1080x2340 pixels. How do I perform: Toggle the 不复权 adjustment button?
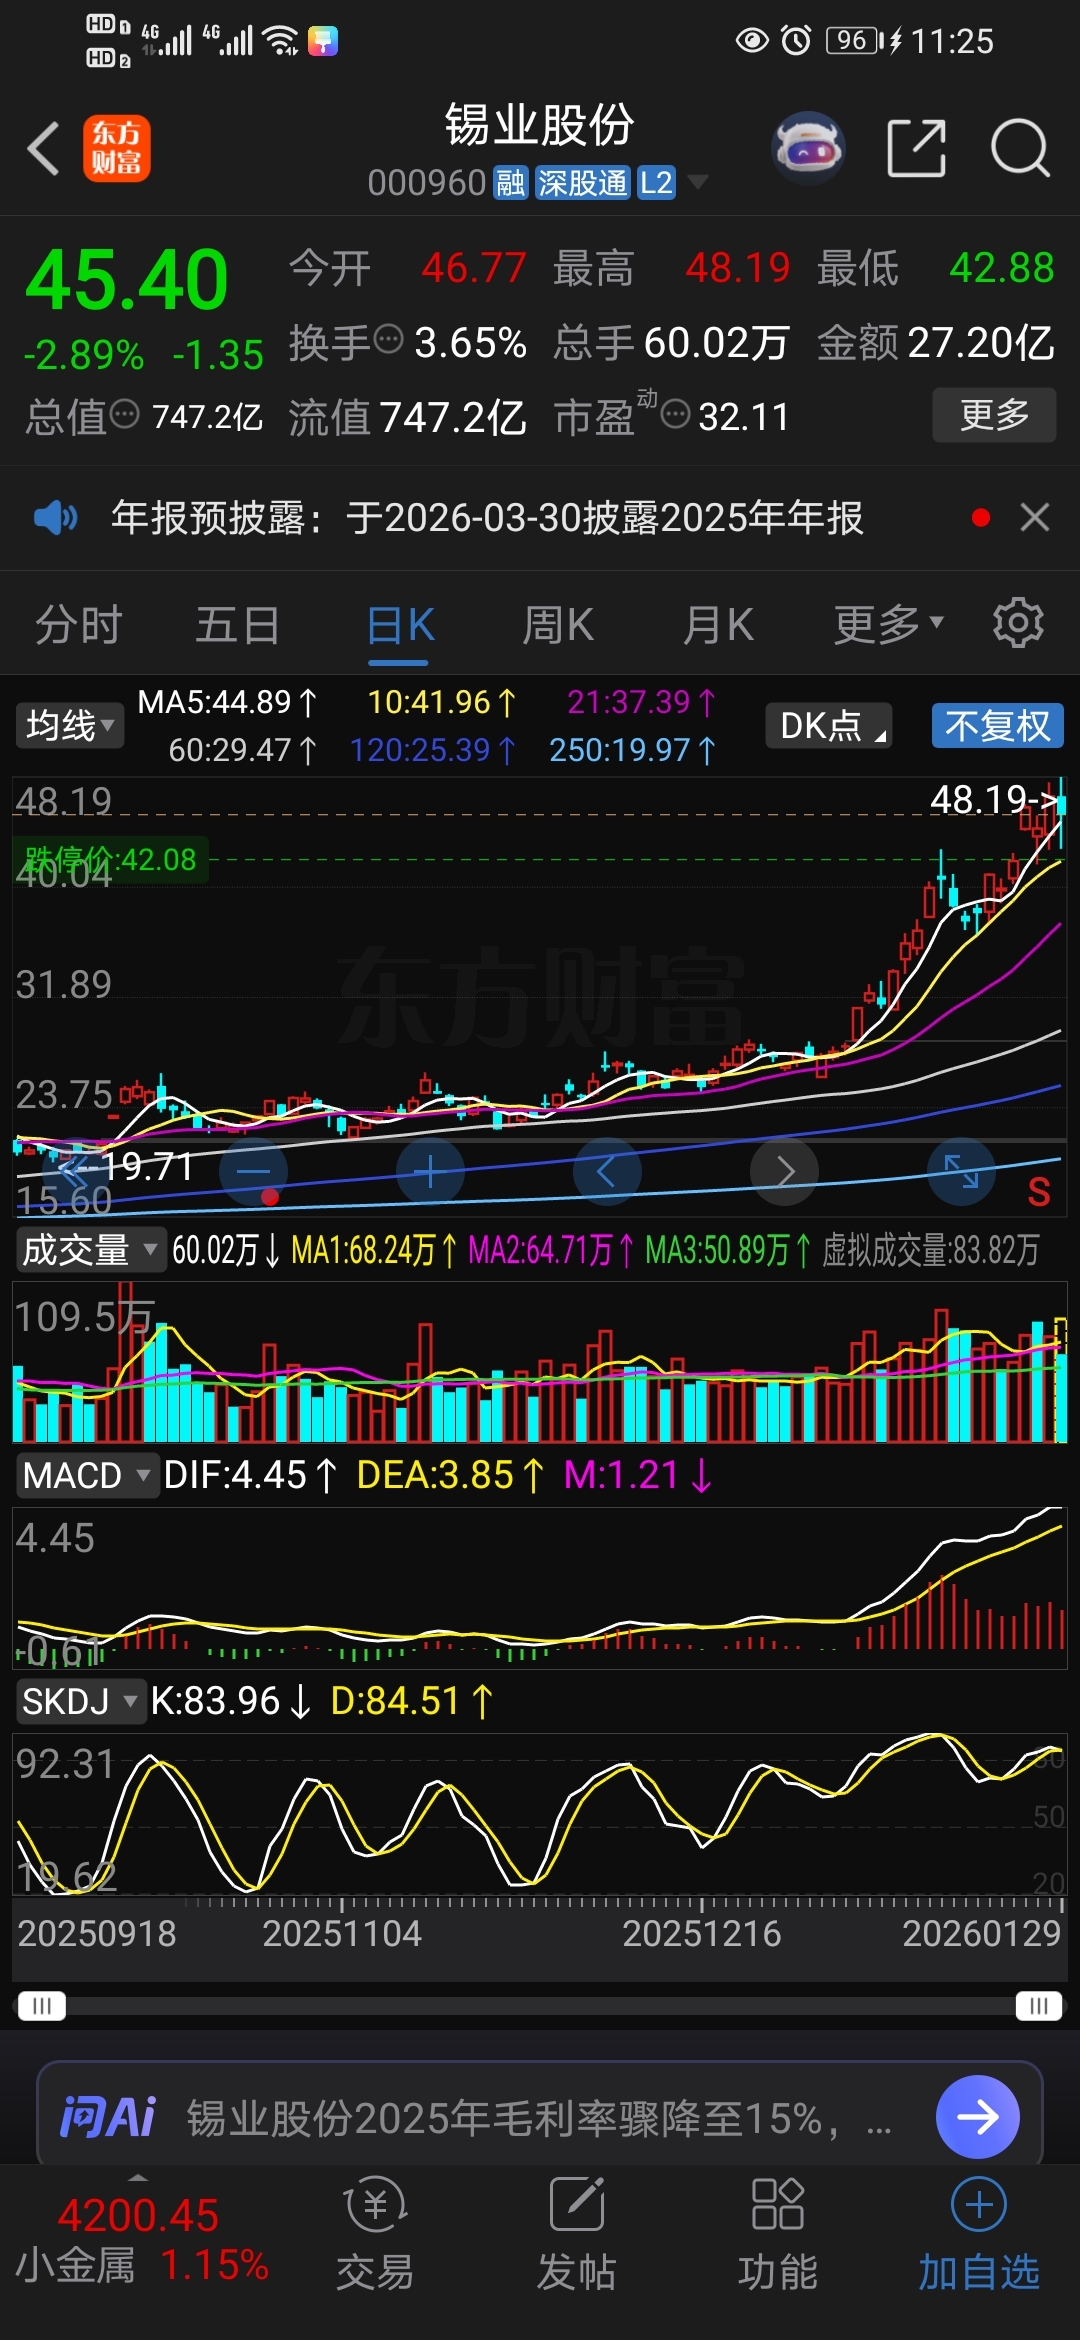point(998,726)
